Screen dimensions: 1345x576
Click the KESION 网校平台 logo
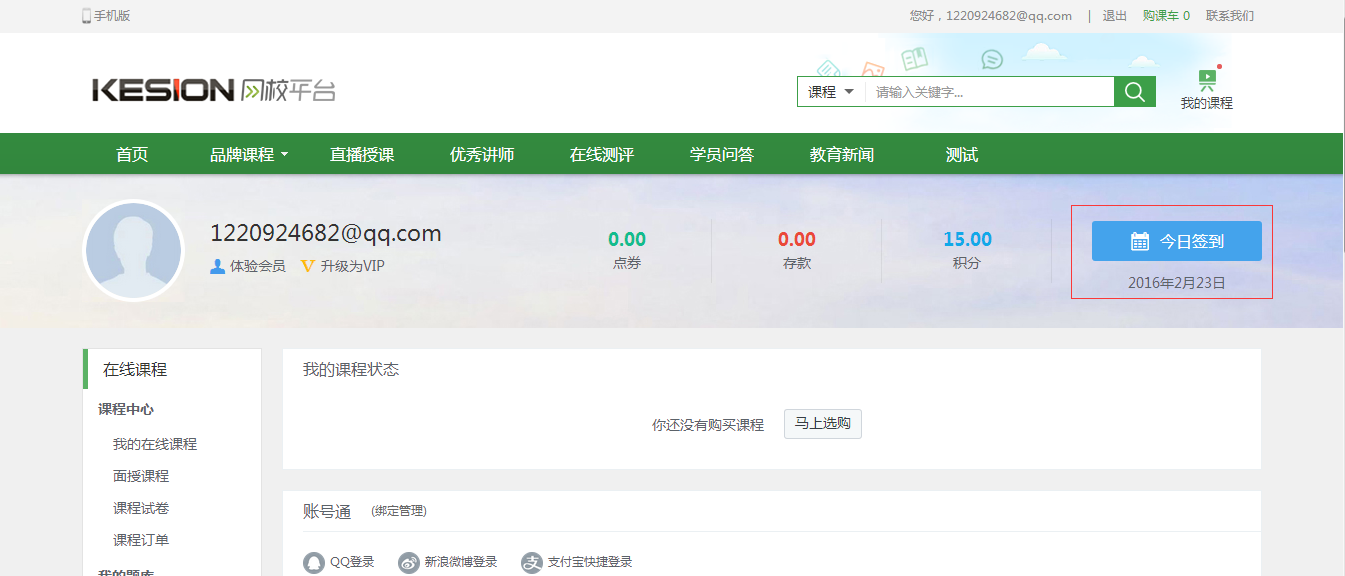click(214, 91)
